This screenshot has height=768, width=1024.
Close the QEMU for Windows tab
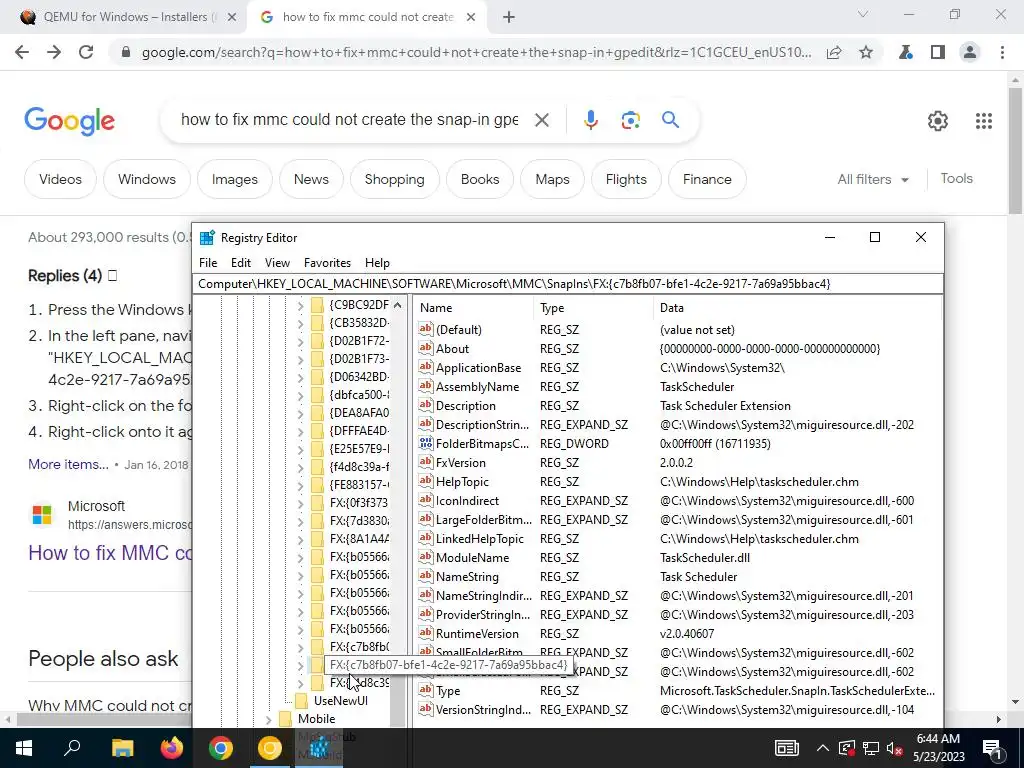(232, 17)
